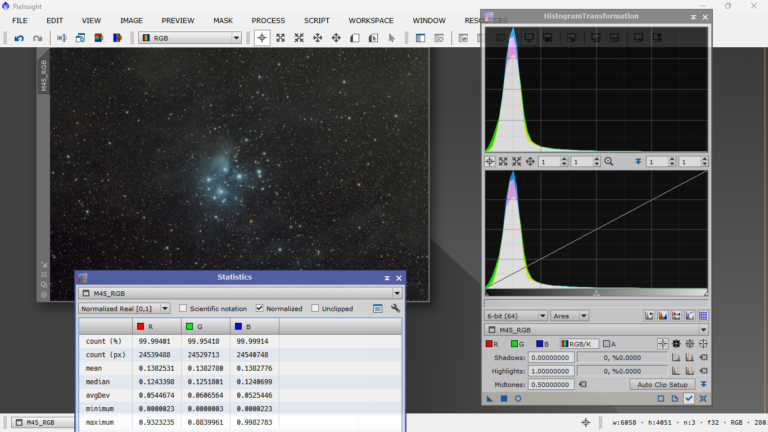Viewport: 768px width, 432px height.
Task: Open the WORKSPACE menu
Action: (371, 21)
